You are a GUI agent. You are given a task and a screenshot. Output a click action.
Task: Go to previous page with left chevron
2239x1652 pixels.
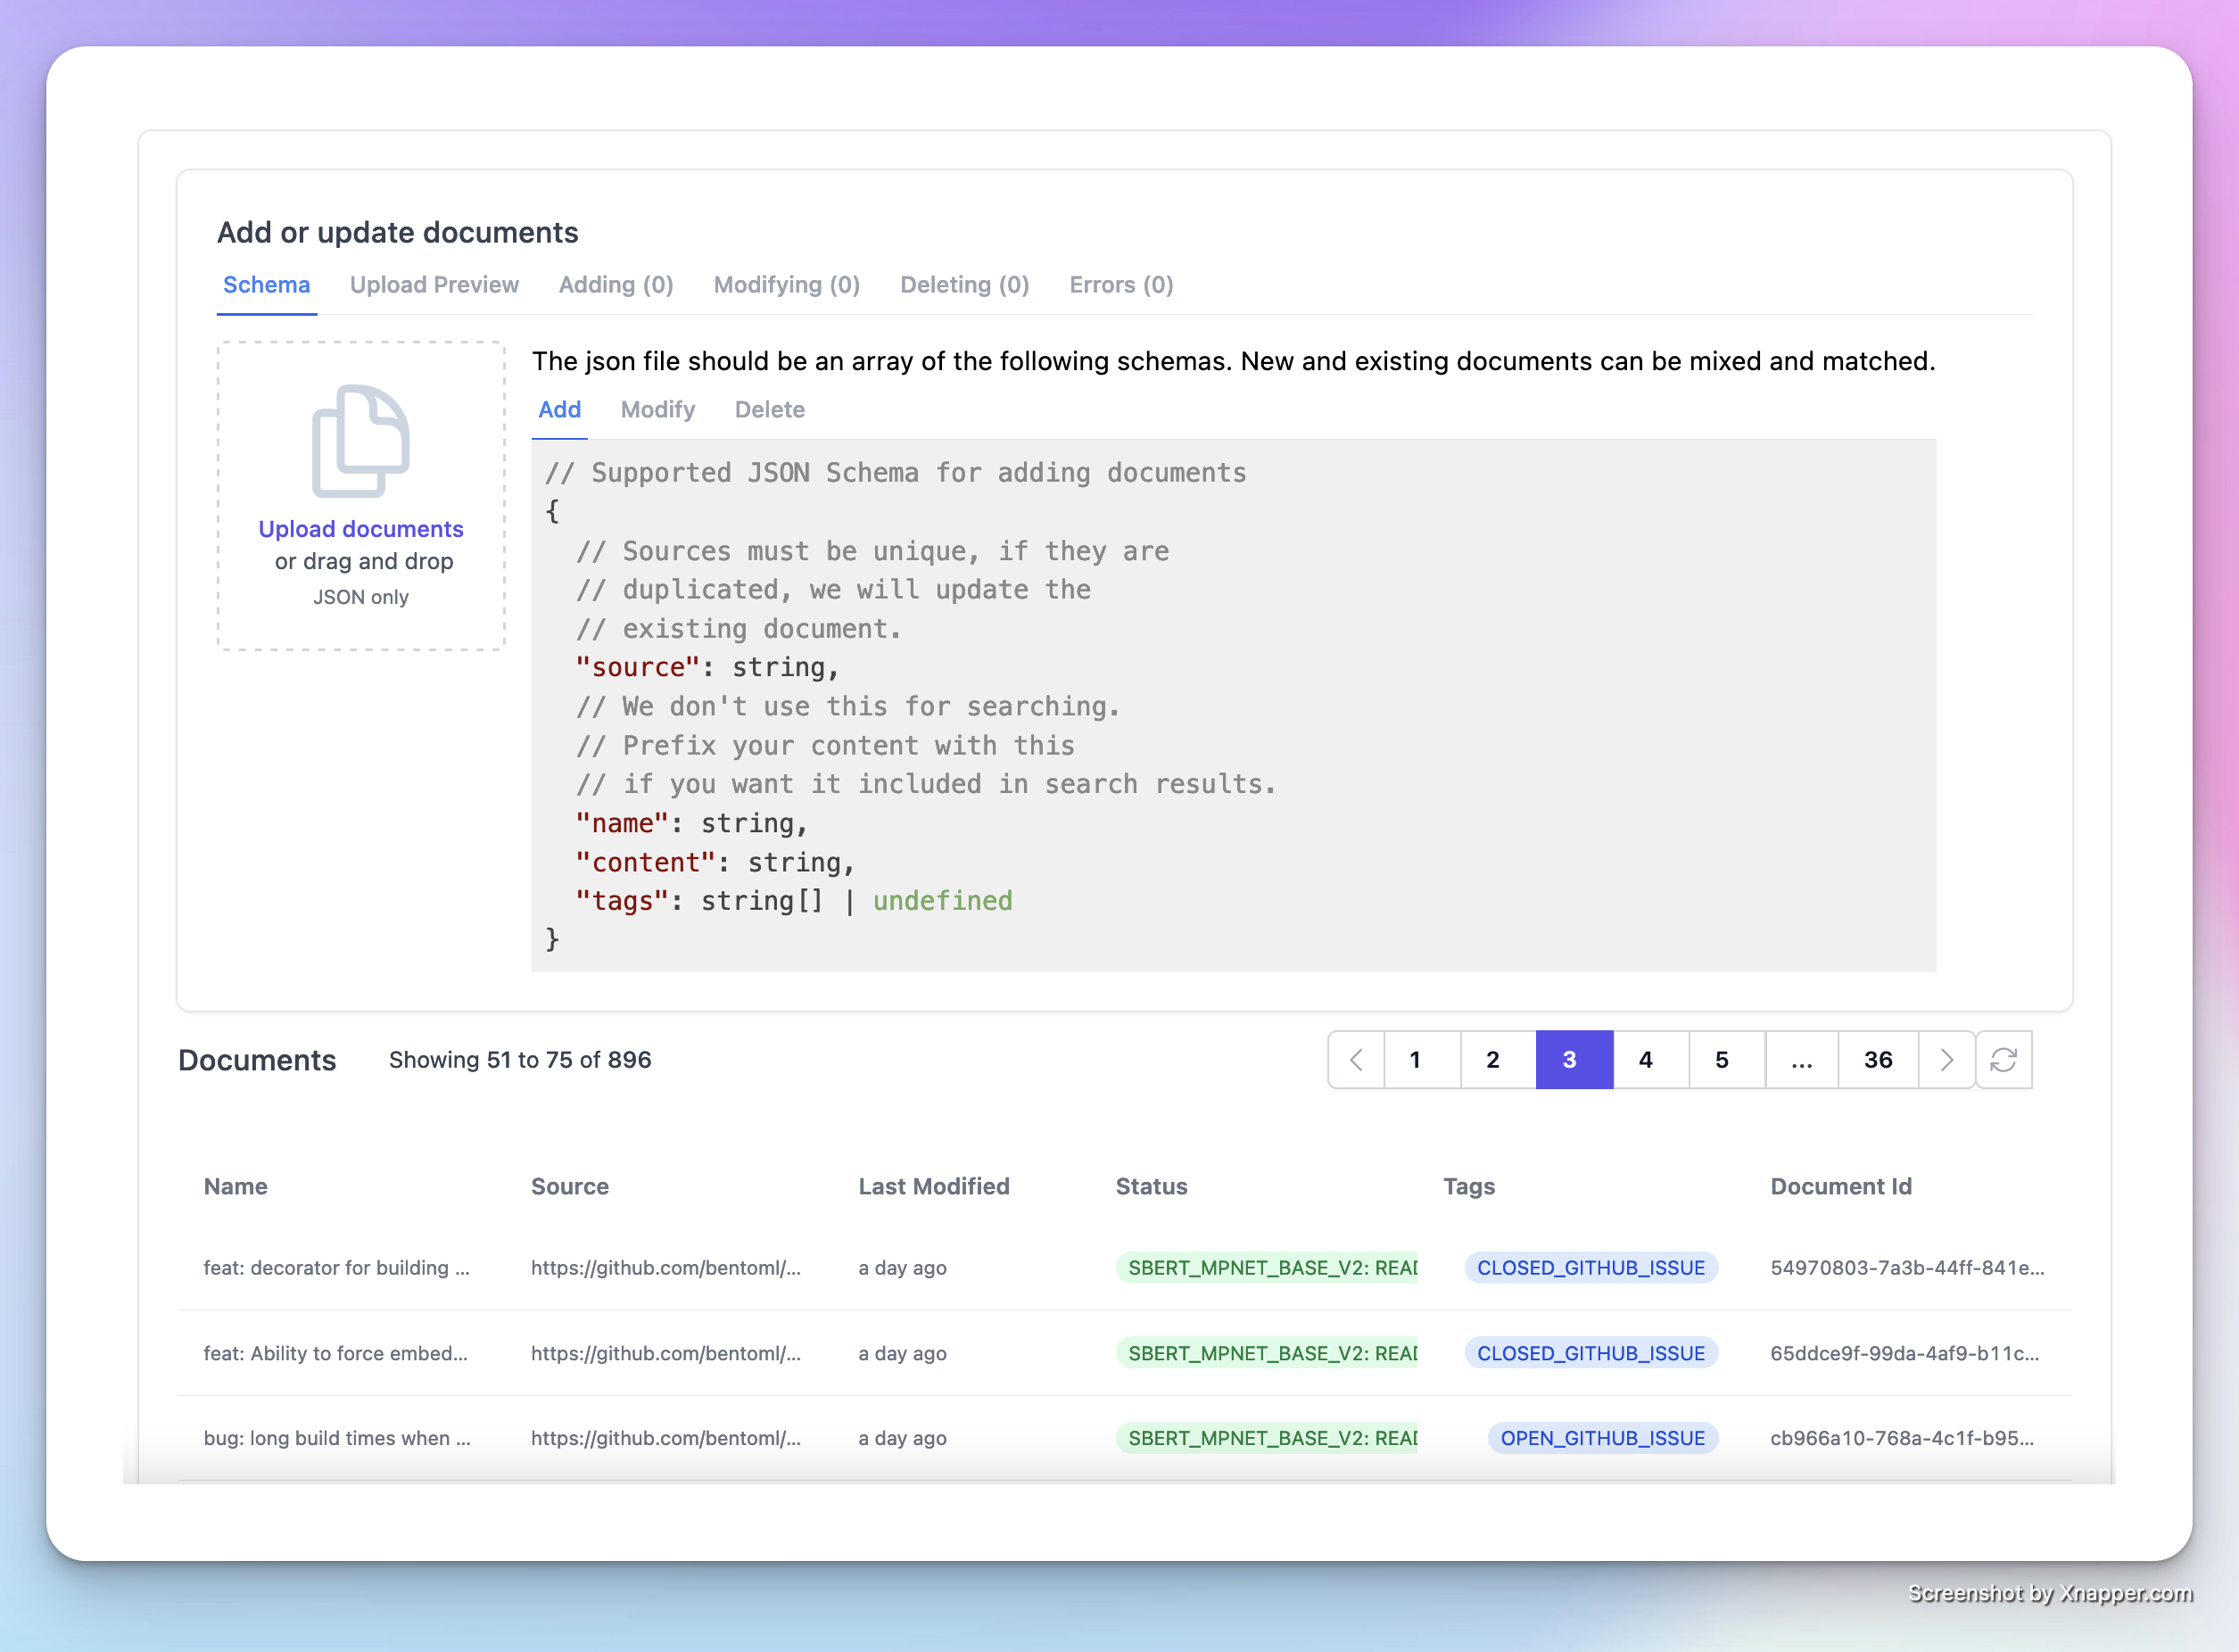point(1357,1060)
